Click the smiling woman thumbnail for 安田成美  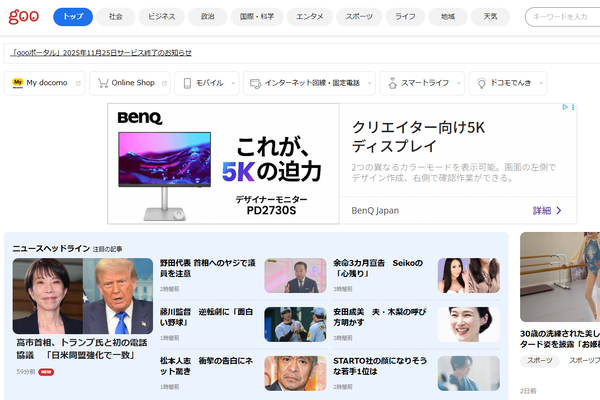[x=468, y=324]
